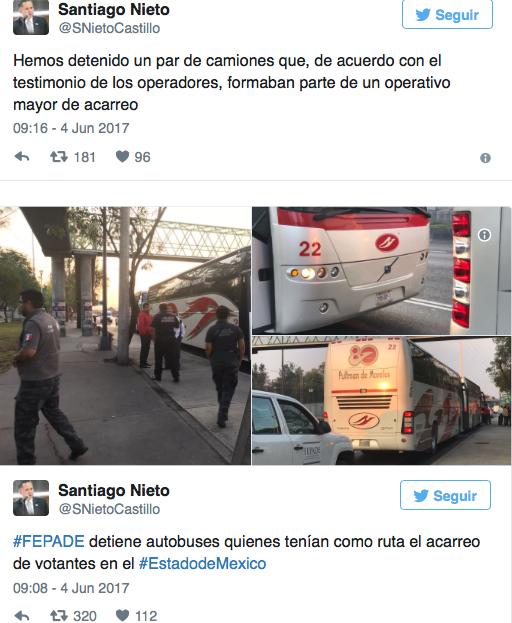
Task: Open the 09:08 - 4 Jun 2017 timestamp
Action: [71, 588]
